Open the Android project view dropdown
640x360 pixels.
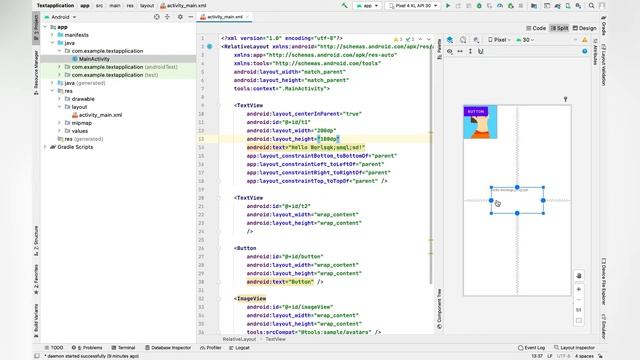60,17
